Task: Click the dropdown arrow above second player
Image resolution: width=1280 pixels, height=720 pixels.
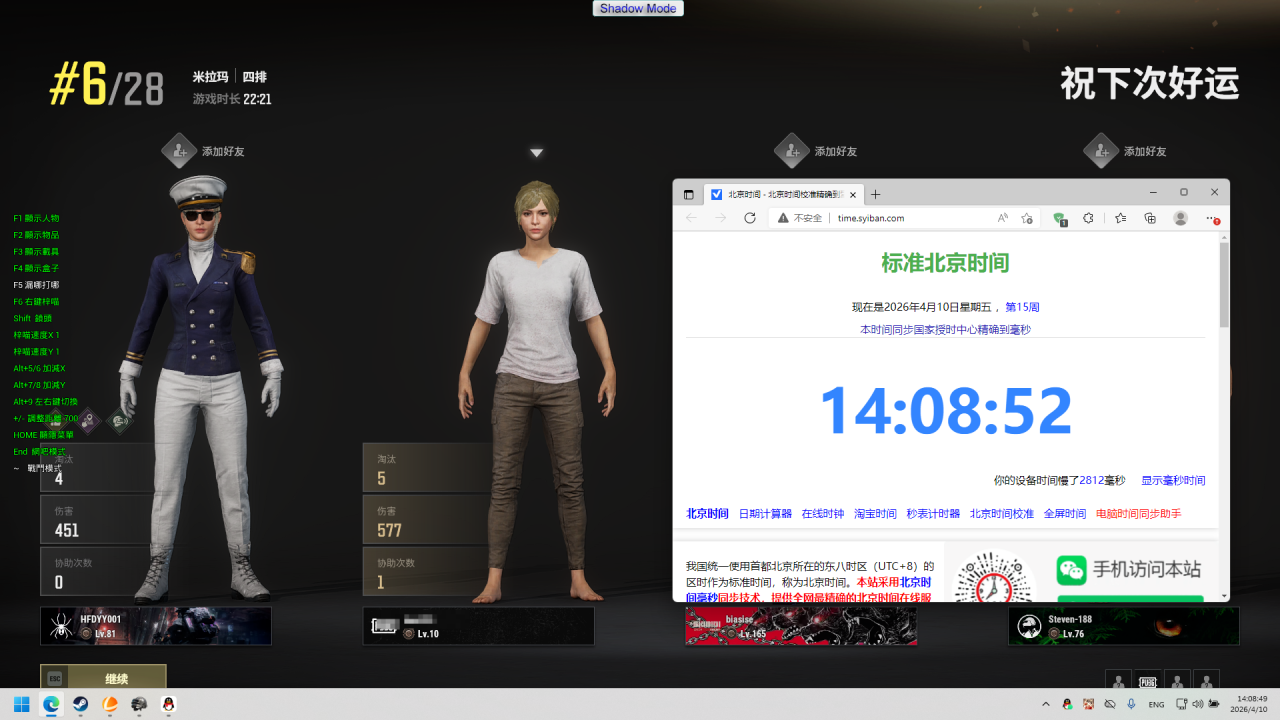Action: [536, 153]
